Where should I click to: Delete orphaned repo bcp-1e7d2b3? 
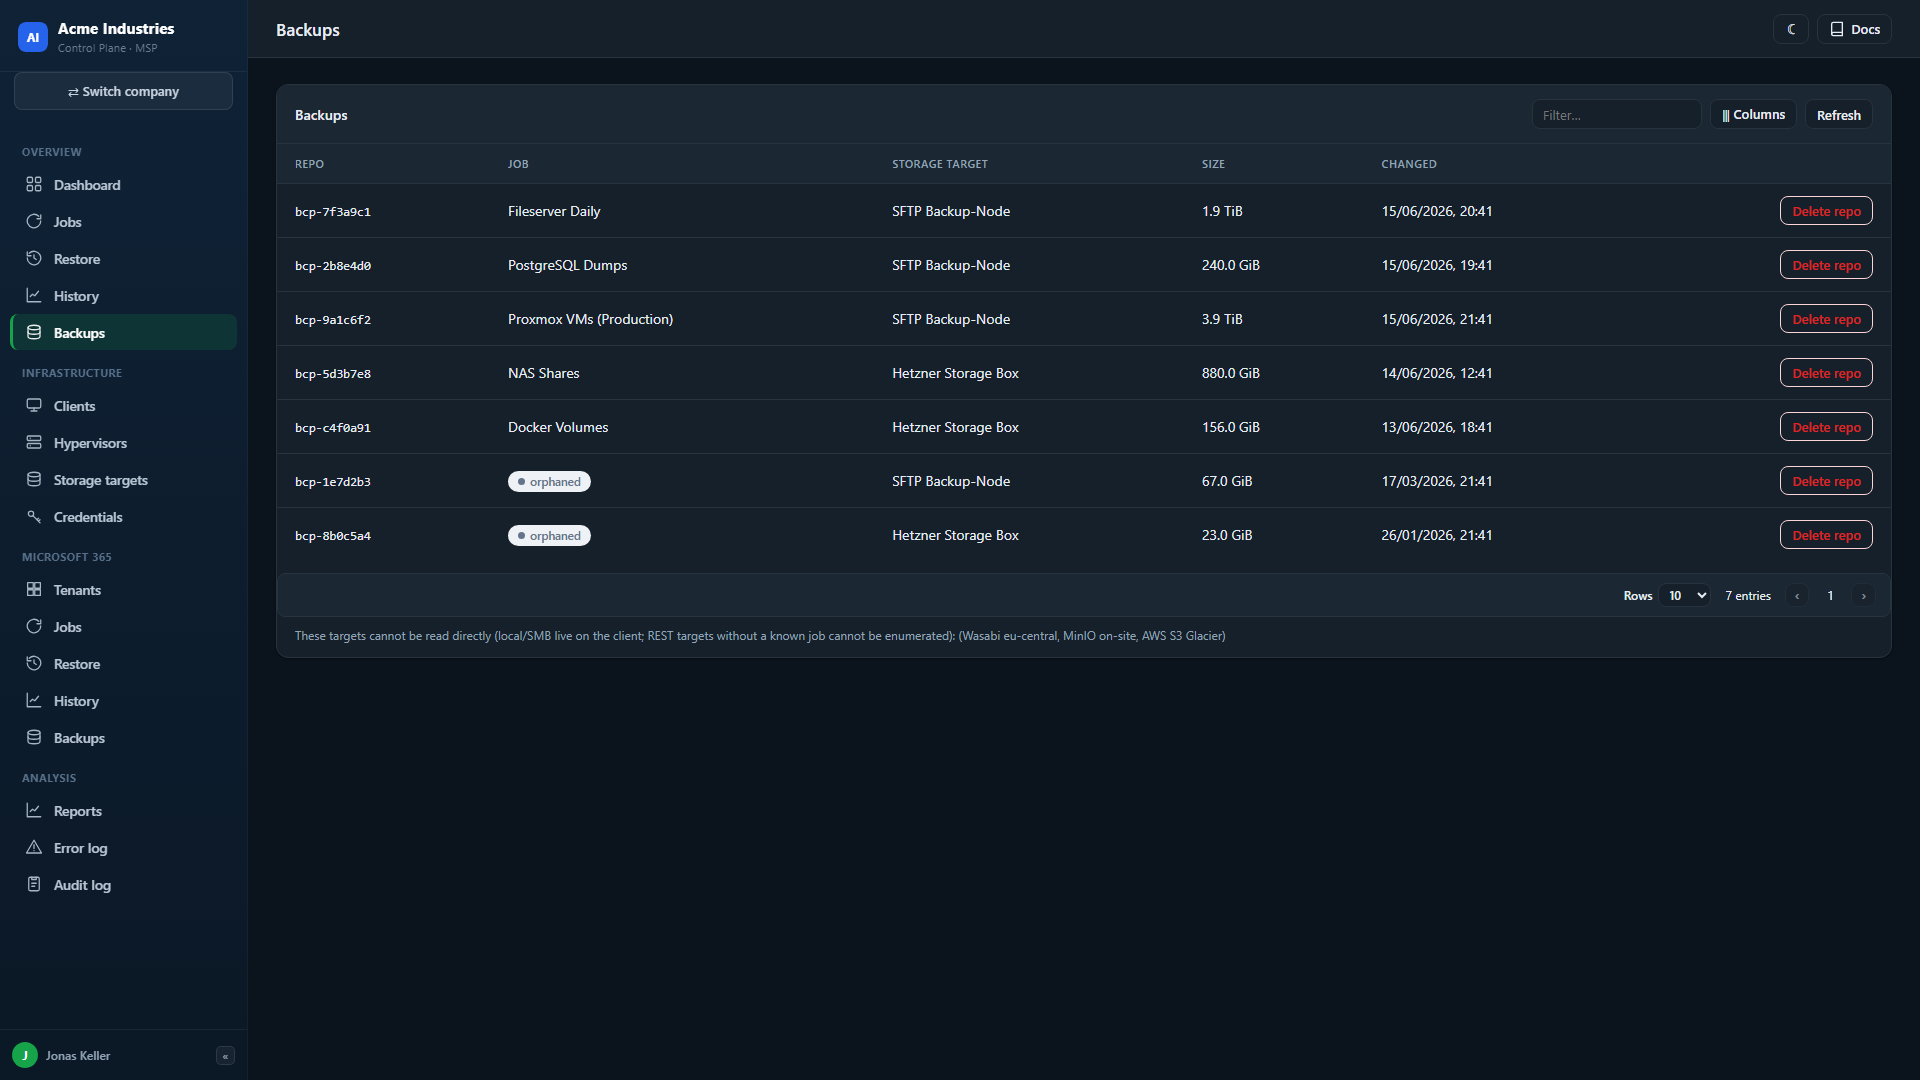coord(1826,481)
